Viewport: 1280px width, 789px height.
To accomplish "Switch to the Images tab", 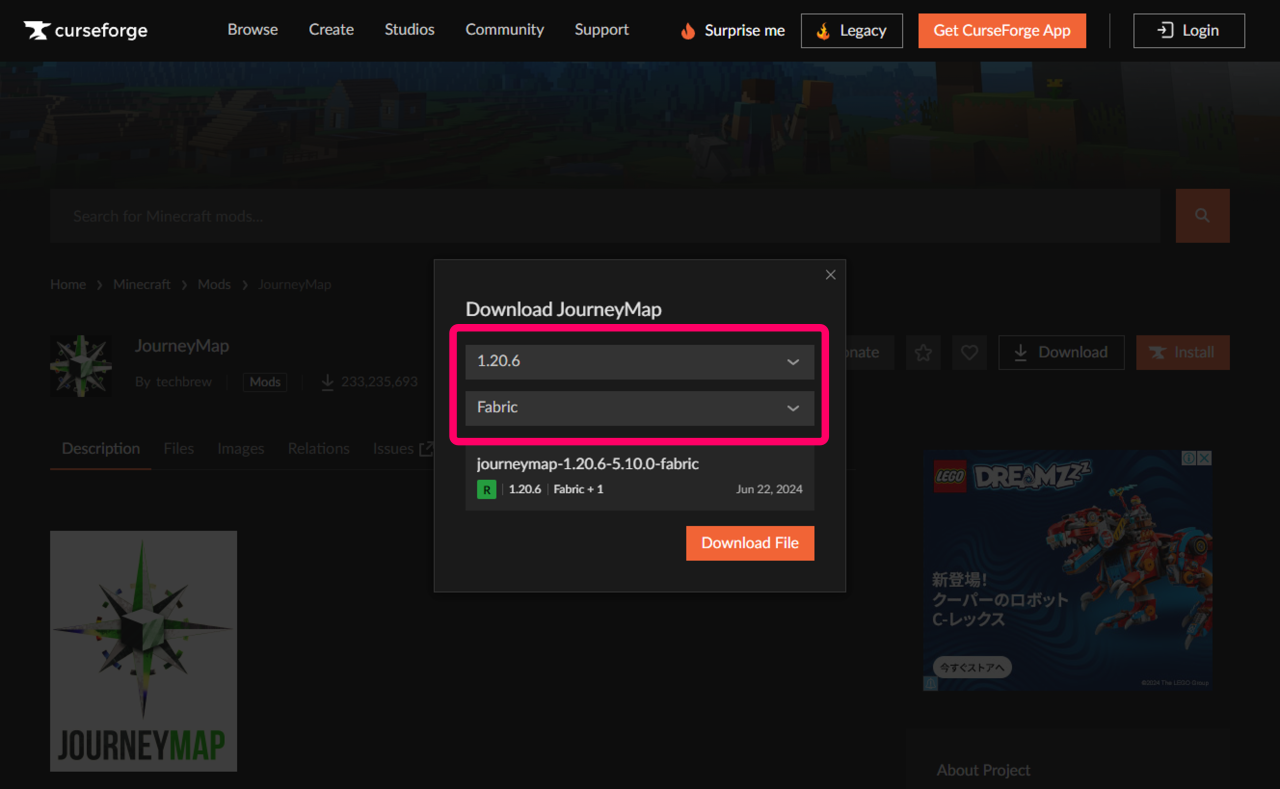I will 241,449.
